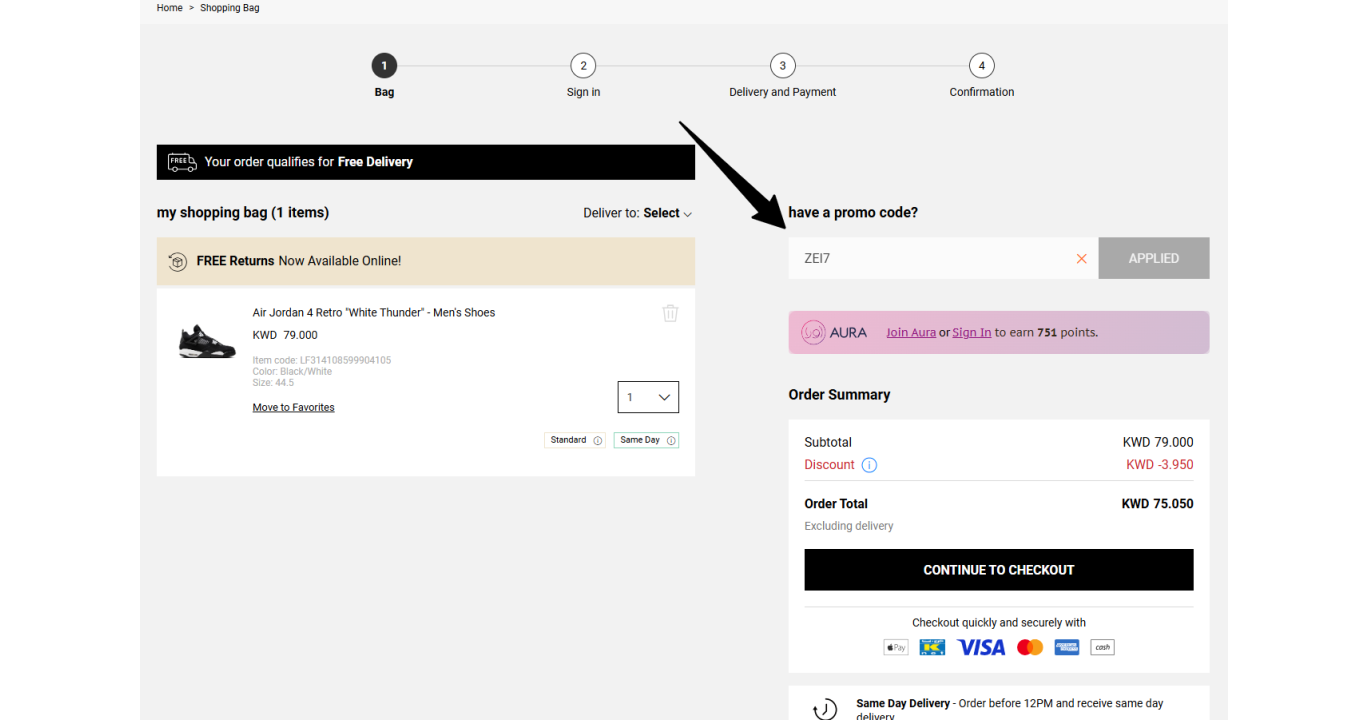The height and width of the screenshot is (720, 1368).
Task: Click CONTINUE TO CHECKOUT button
Action: tap(999, 570)
